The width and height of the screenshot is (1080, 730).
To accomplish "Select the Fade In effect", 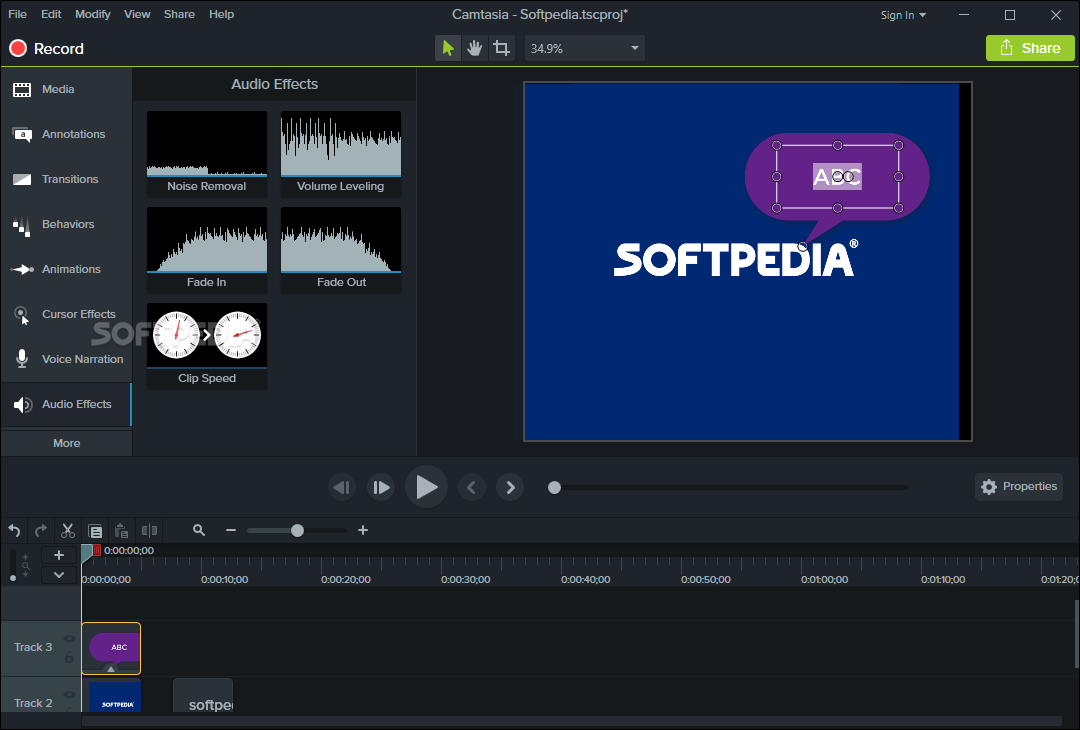I will 207,250.
